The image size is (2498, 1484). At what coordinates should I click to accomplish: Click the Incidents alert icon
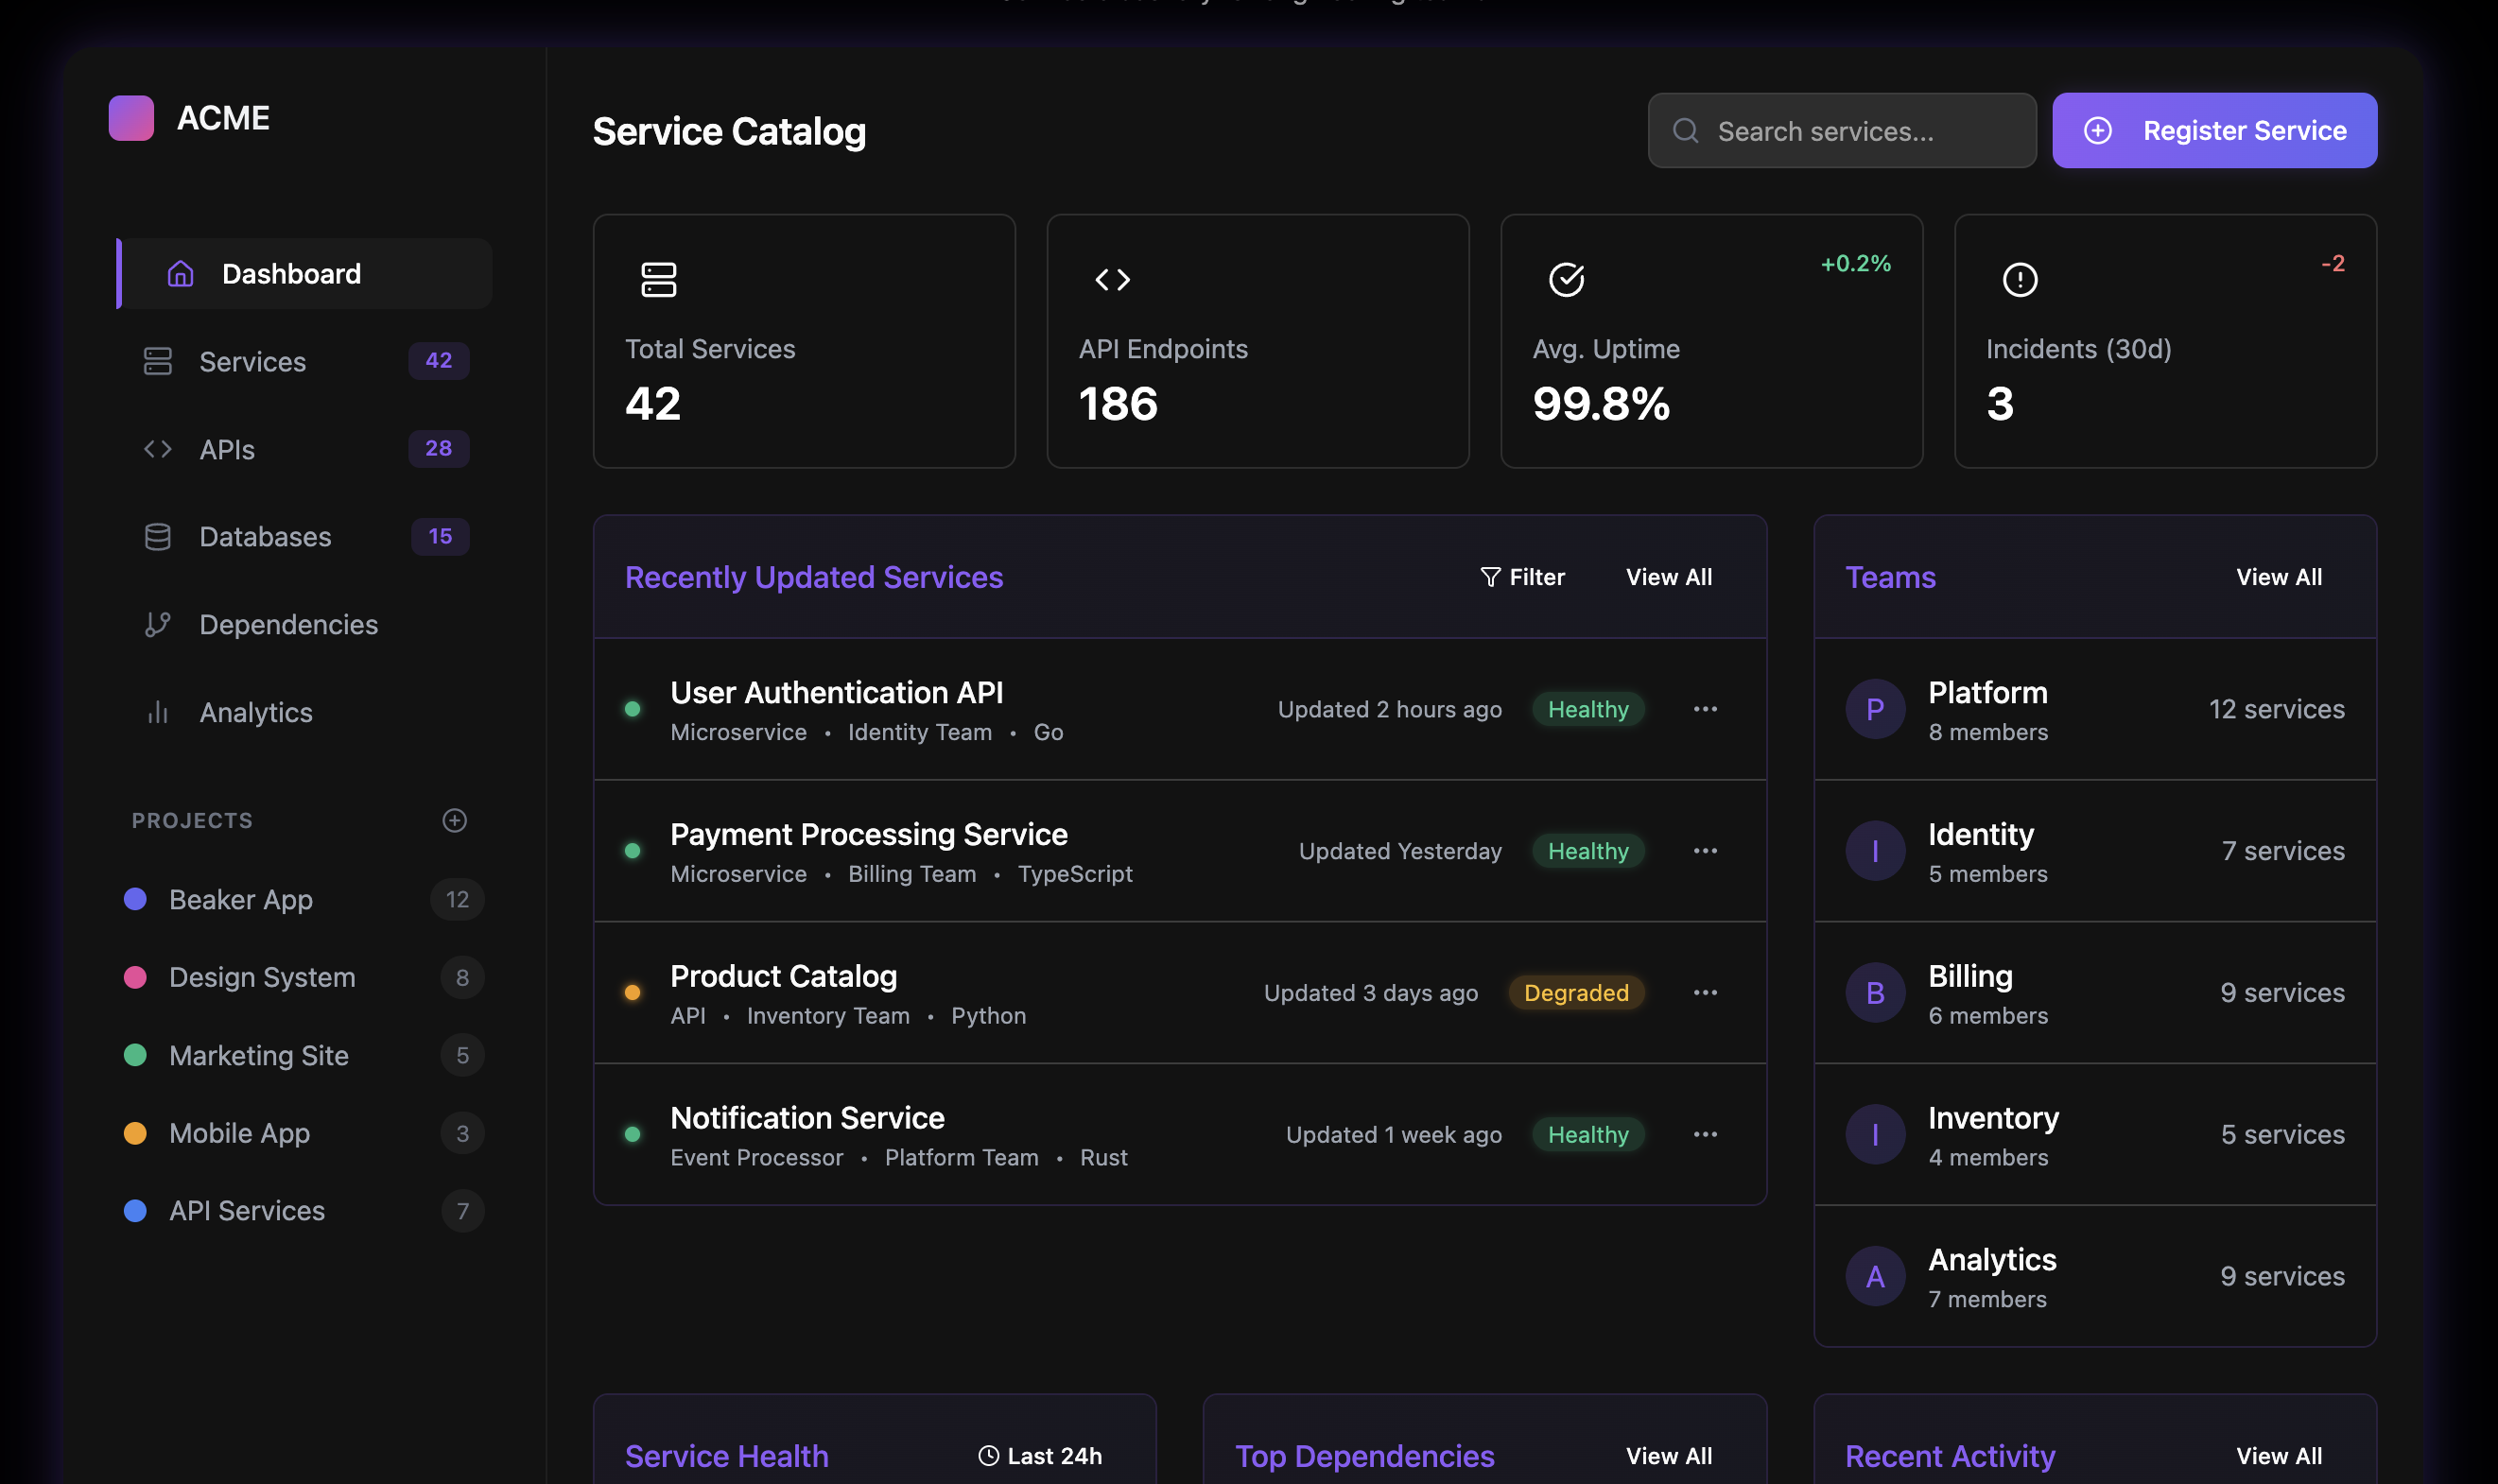2019,279
